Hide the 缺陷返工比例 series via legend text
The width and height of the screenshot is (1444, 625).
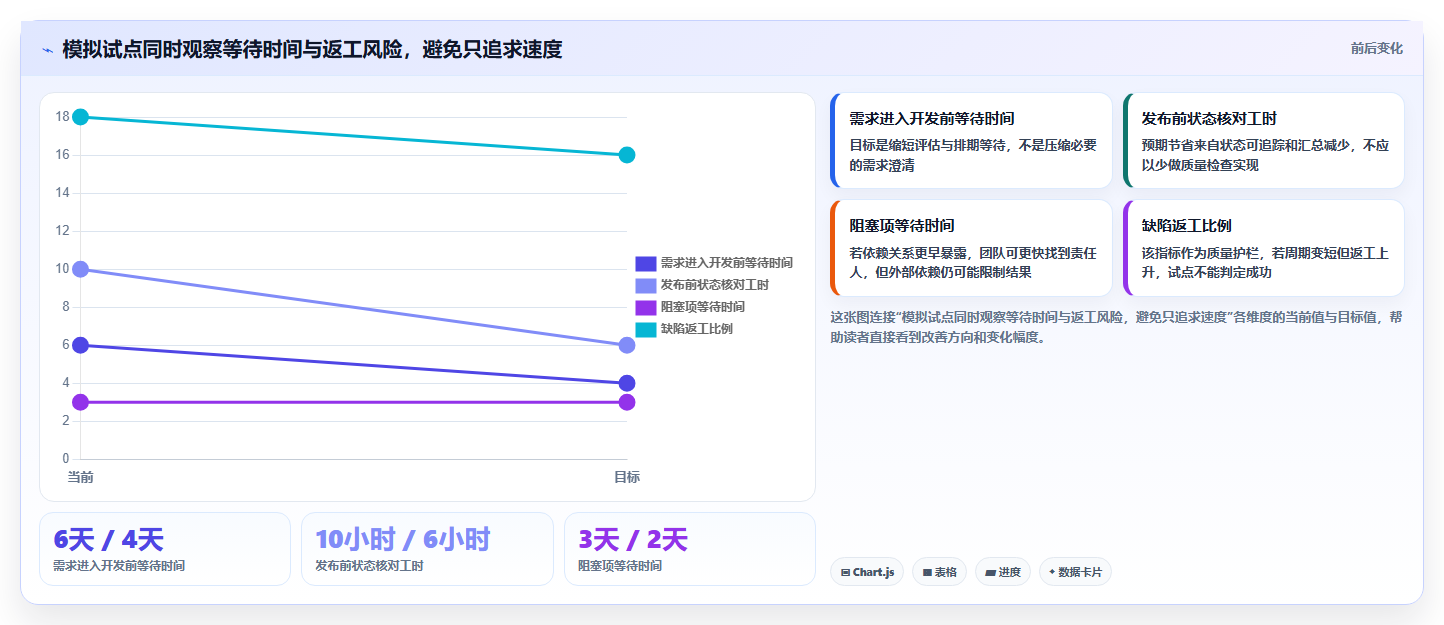(x=697, y=329)
